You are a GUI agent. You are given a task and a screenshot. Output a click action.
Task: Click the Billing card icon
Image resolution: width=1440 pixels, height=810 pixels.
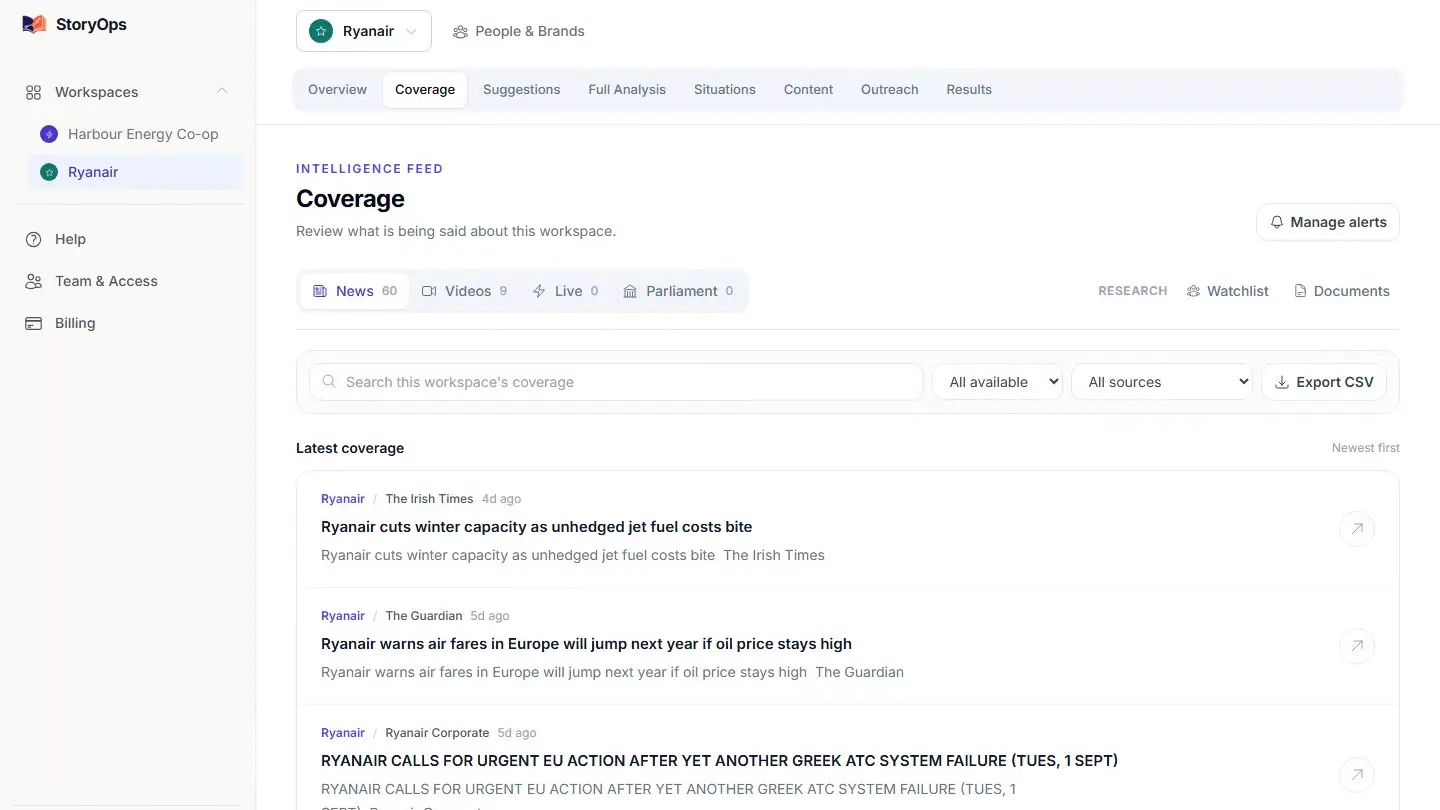pyautogui.click(x=33, y=323)
